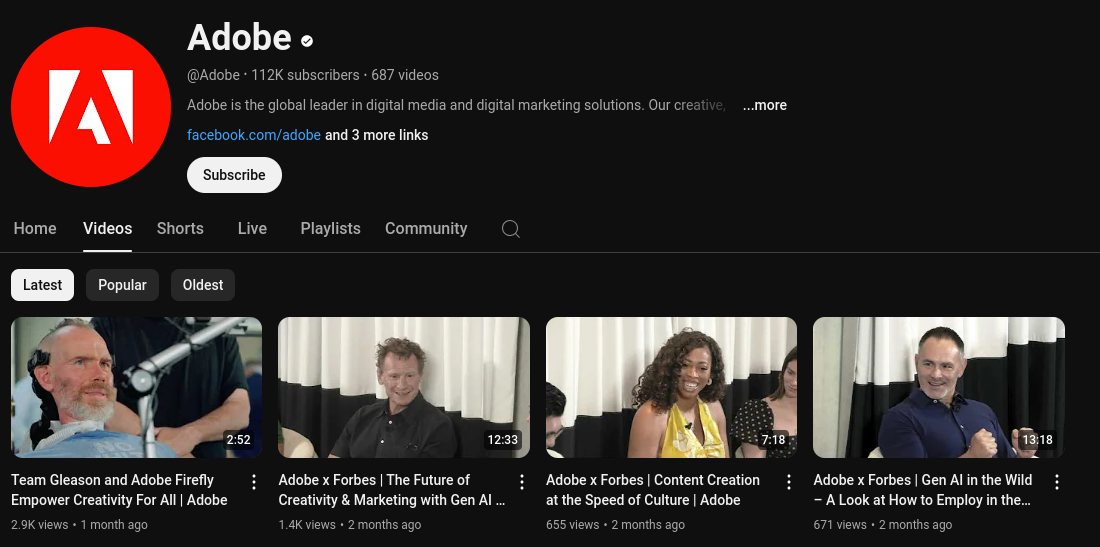This screenshot has height=547, width=1100.
Task: Click '671 views • 2 months ago' text
Action: [883, 525]
